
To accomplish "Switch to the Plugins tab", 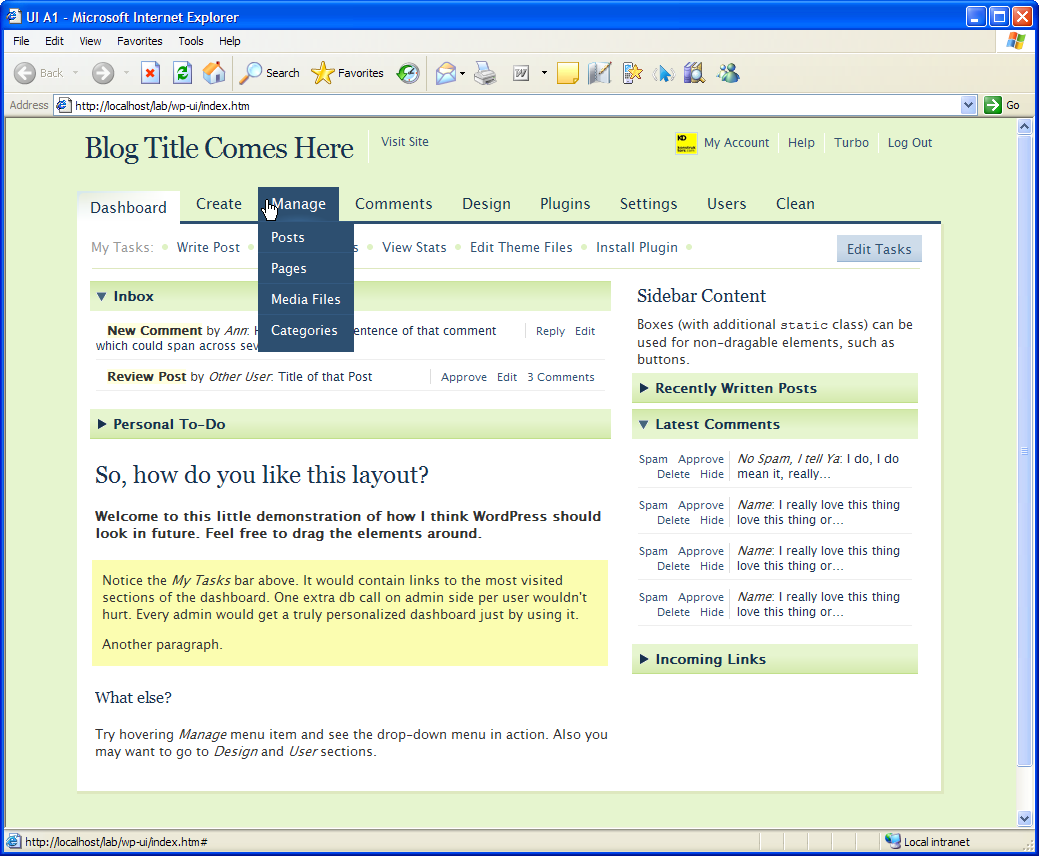I will 565,204.
